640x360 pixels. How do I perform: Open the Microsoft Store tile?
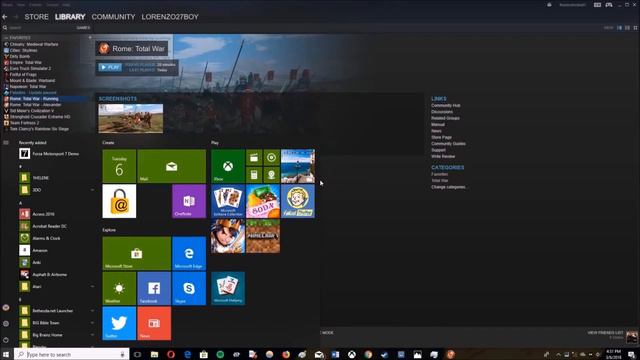point(136,253)
